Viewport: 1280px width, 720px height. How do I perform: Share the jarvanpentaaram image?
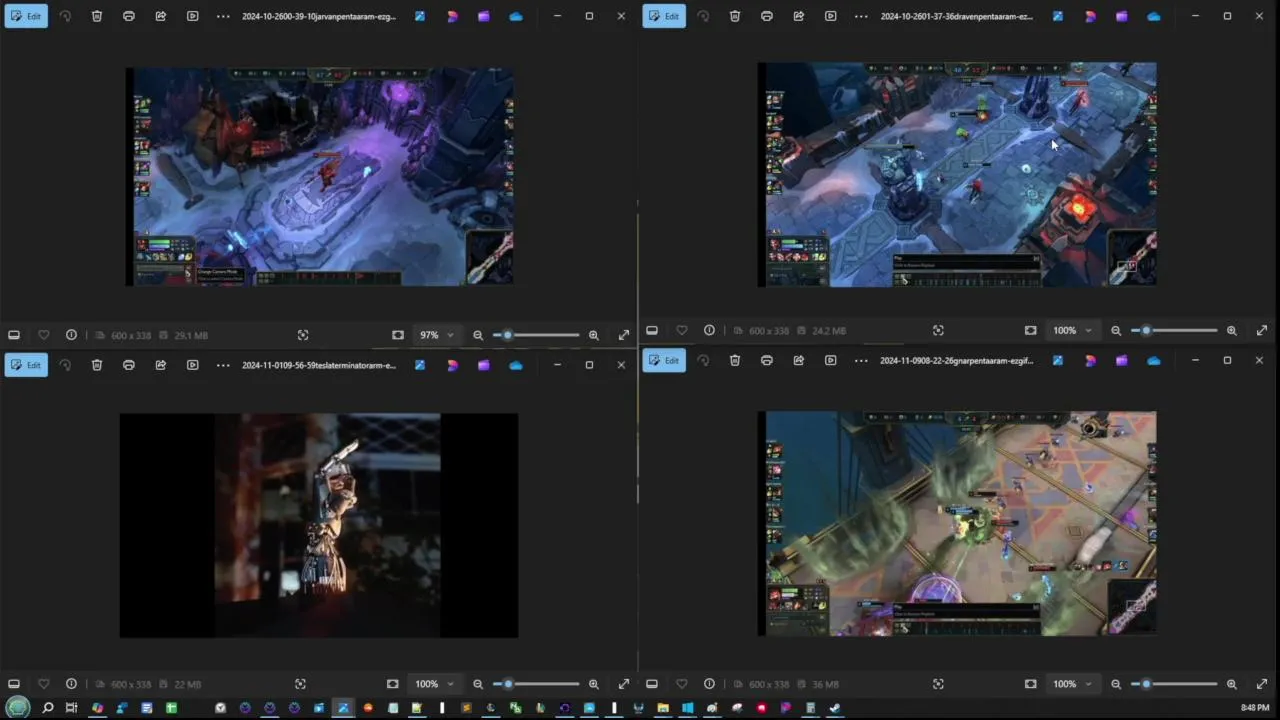[161, 16]
